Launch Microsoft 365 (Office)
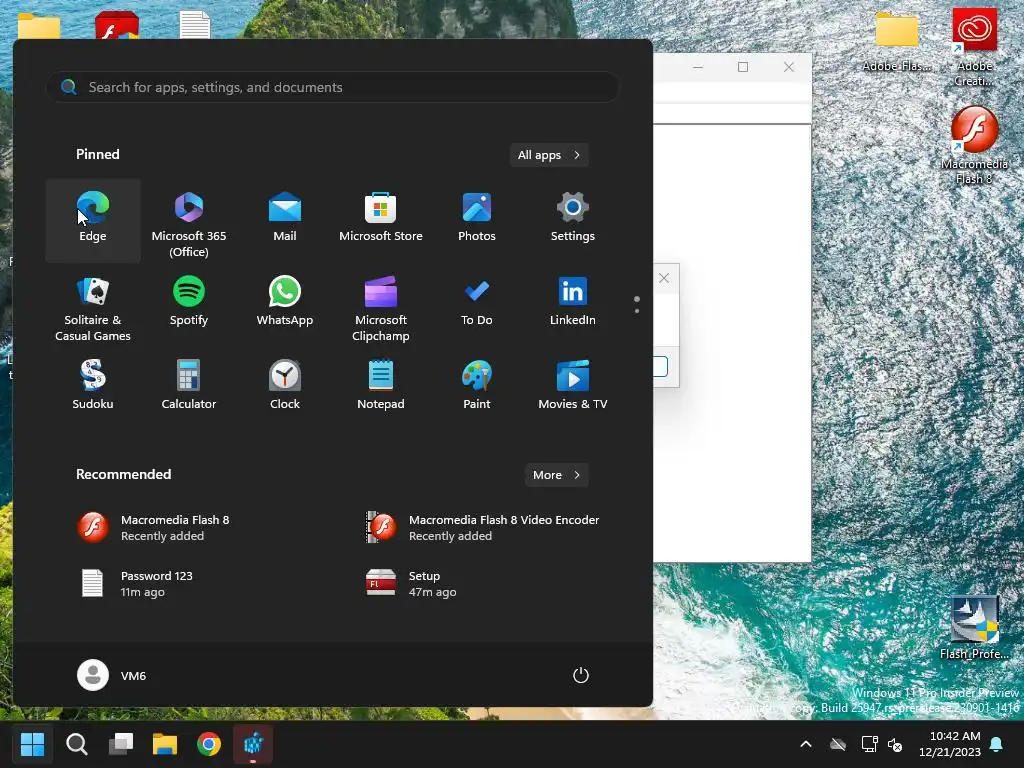The image size is (1024, 768). tap(189, 220)
